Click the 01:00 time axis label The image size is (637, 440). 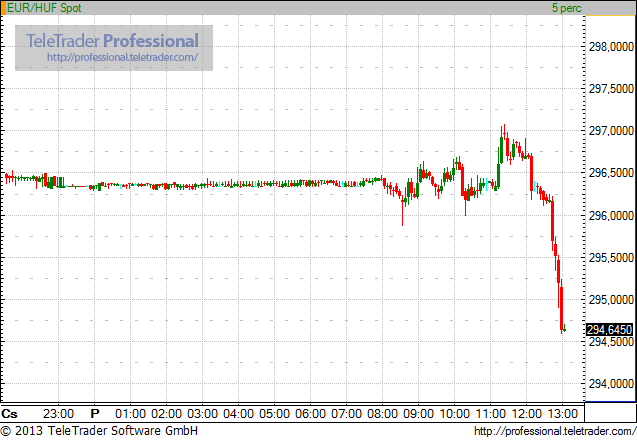[130, 414]
